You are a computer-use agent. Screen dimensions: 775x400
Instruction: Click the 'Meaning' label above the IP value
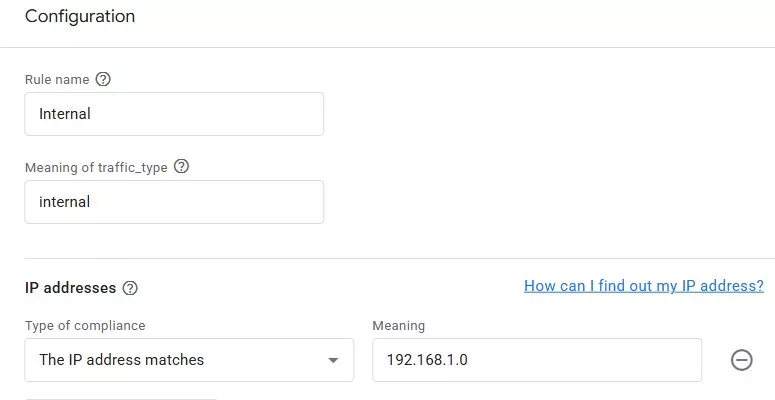point(398,326)
